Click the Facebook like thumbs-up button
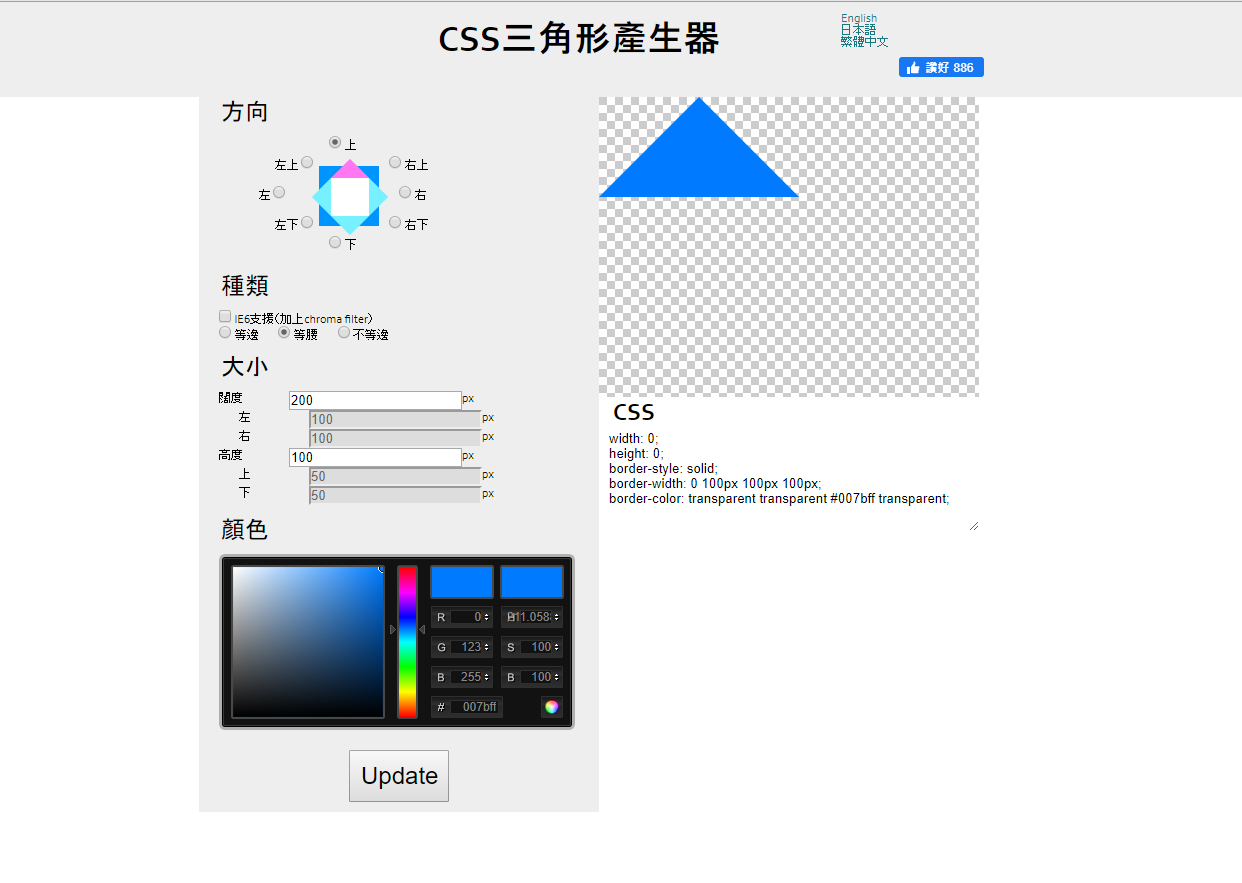1242x883 pixels. click(941, 67)
